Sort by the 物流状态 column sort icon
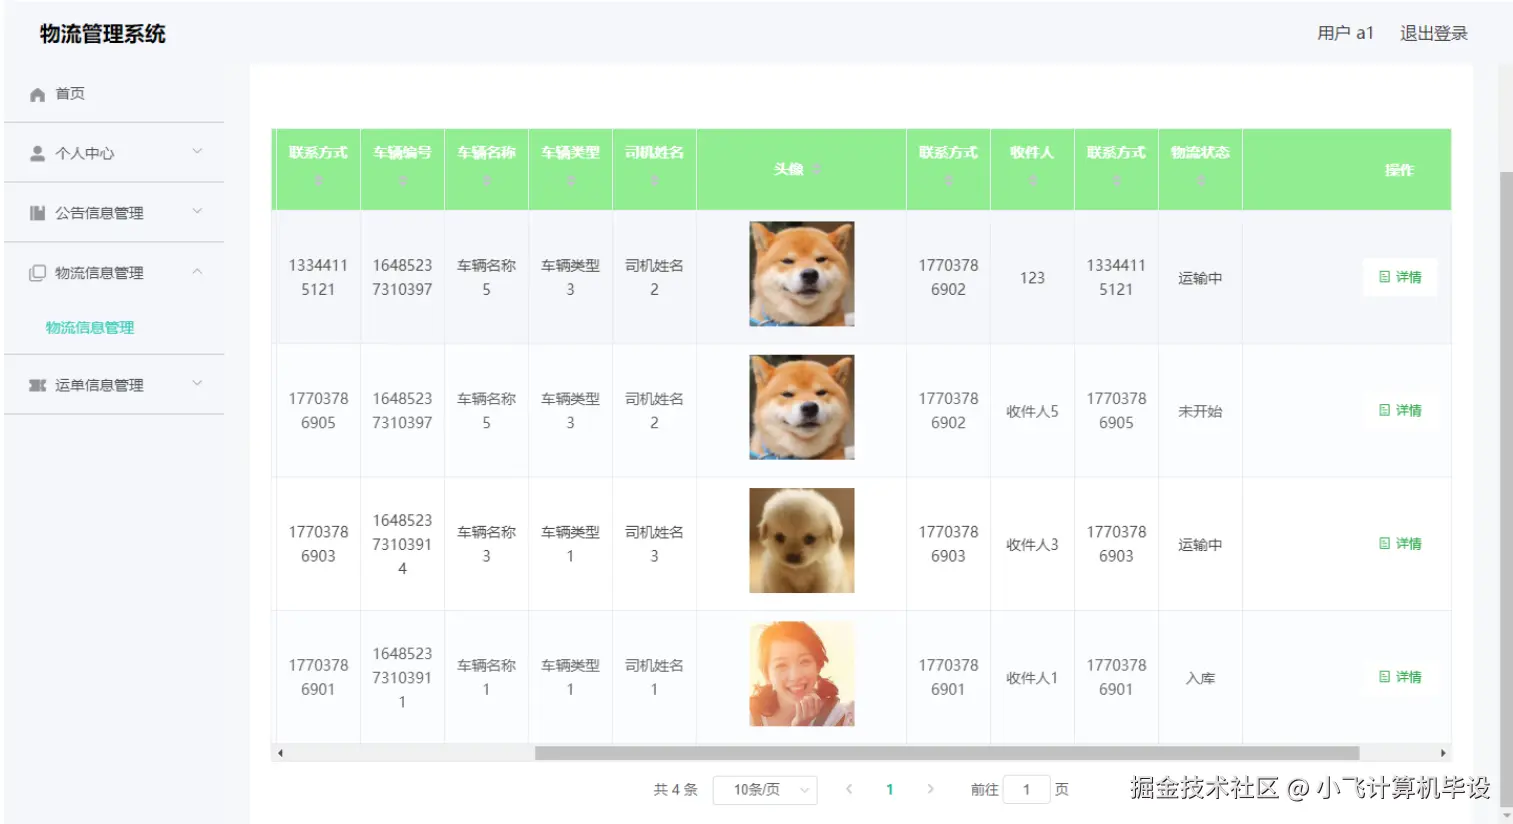The image size is (1513, 824). 1200,181
